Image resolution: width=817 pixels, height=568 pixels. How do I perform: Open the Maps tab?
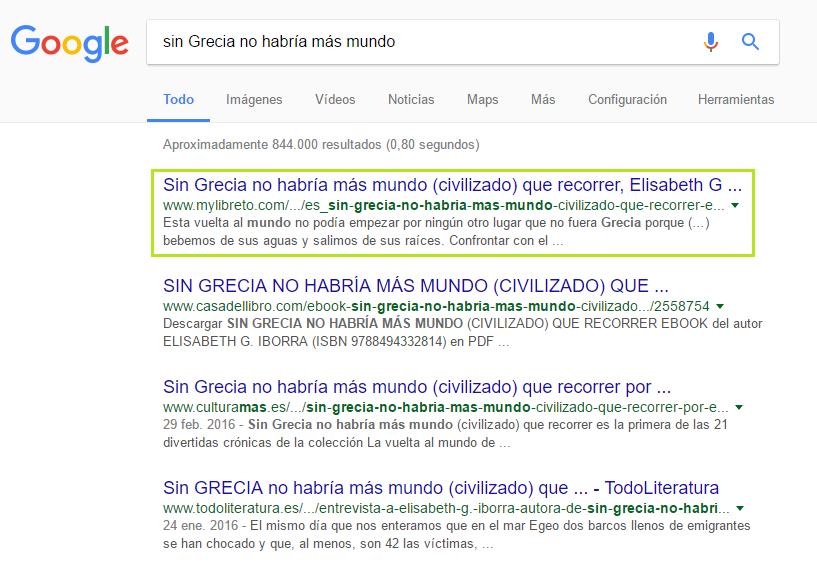[x=482, y=100]
